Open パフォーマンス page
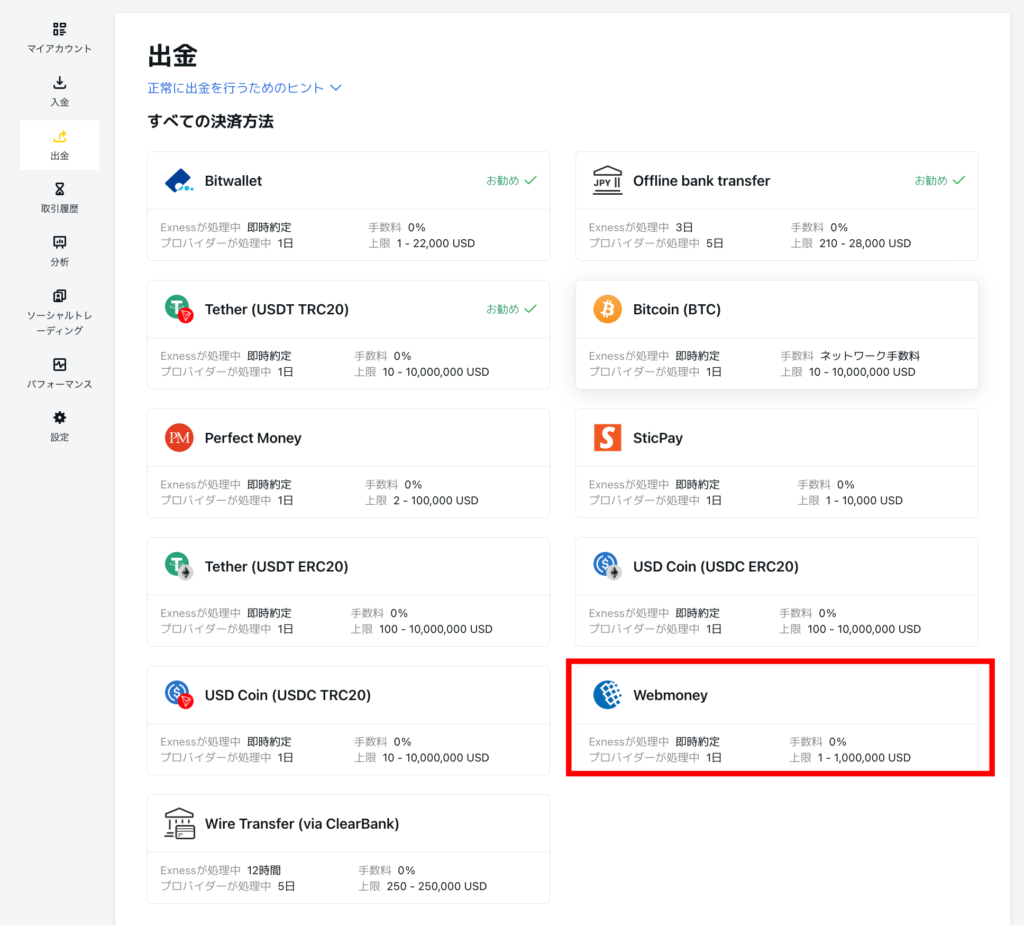The image size is (1024, 925). pyautogui.click(x=59, y=374)
